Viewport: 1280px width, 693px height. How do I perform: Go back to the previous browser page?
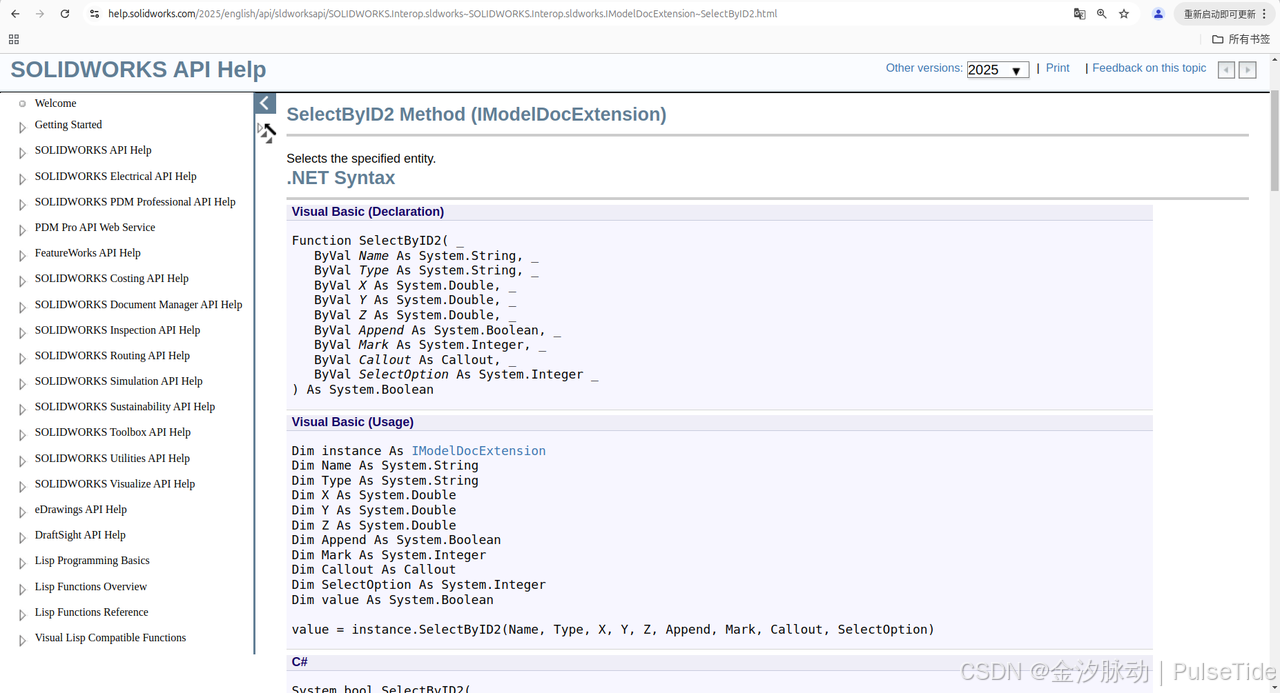pos(15,14)
